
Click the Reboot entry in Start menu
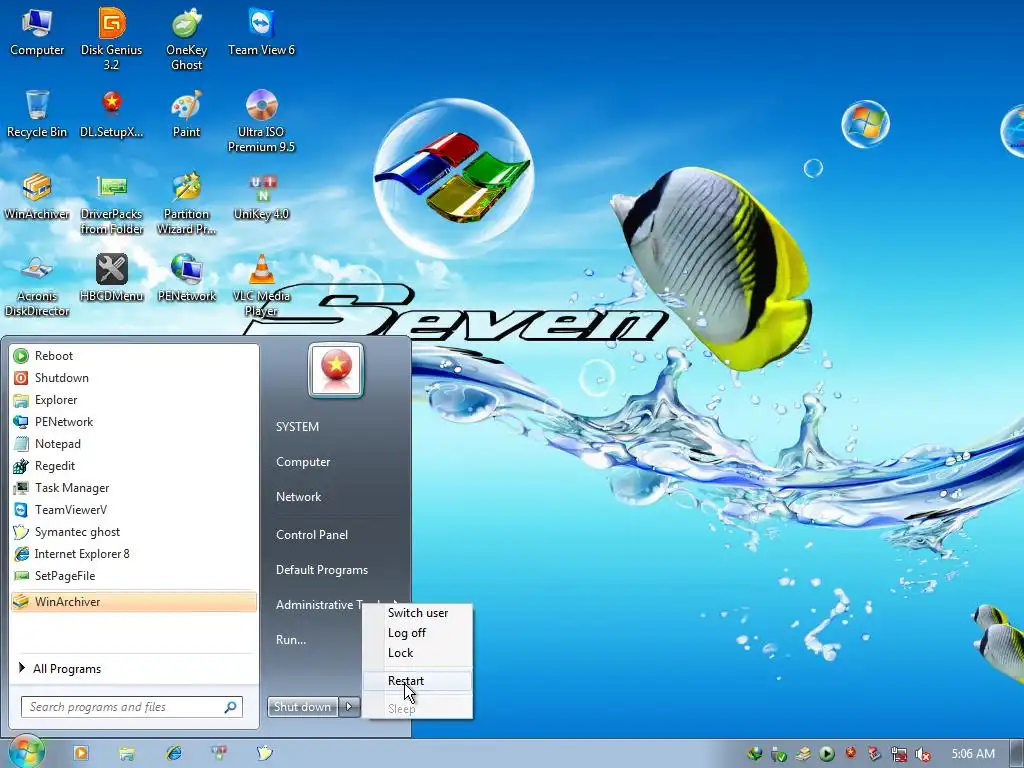pos(134,356)
